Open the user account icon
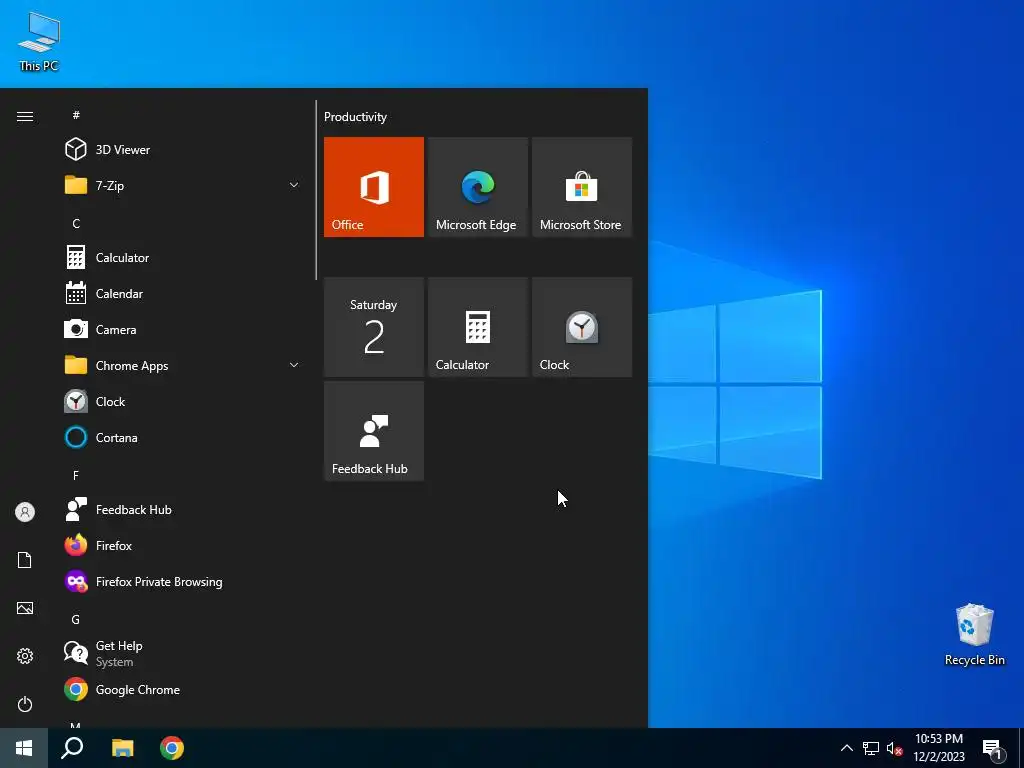The image size is (1024, 768). [25, 512]
